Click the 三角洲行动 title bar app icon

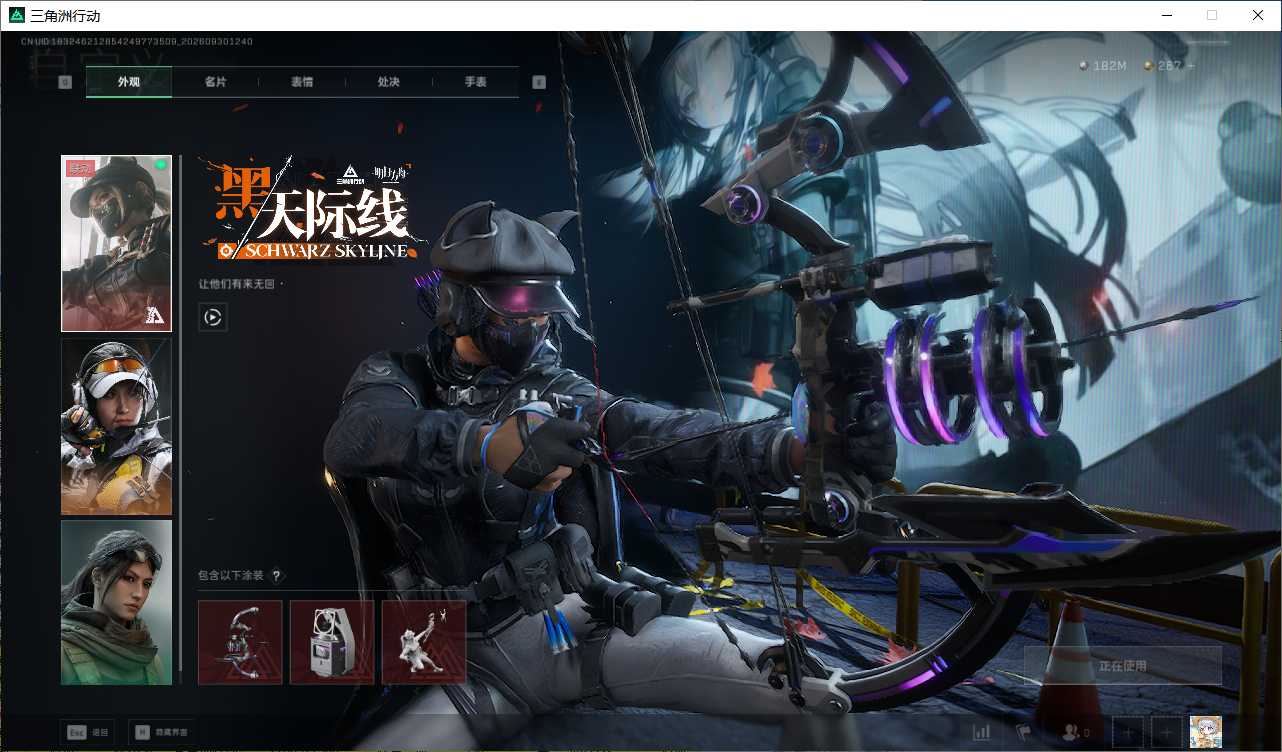(x=17, y=15)
